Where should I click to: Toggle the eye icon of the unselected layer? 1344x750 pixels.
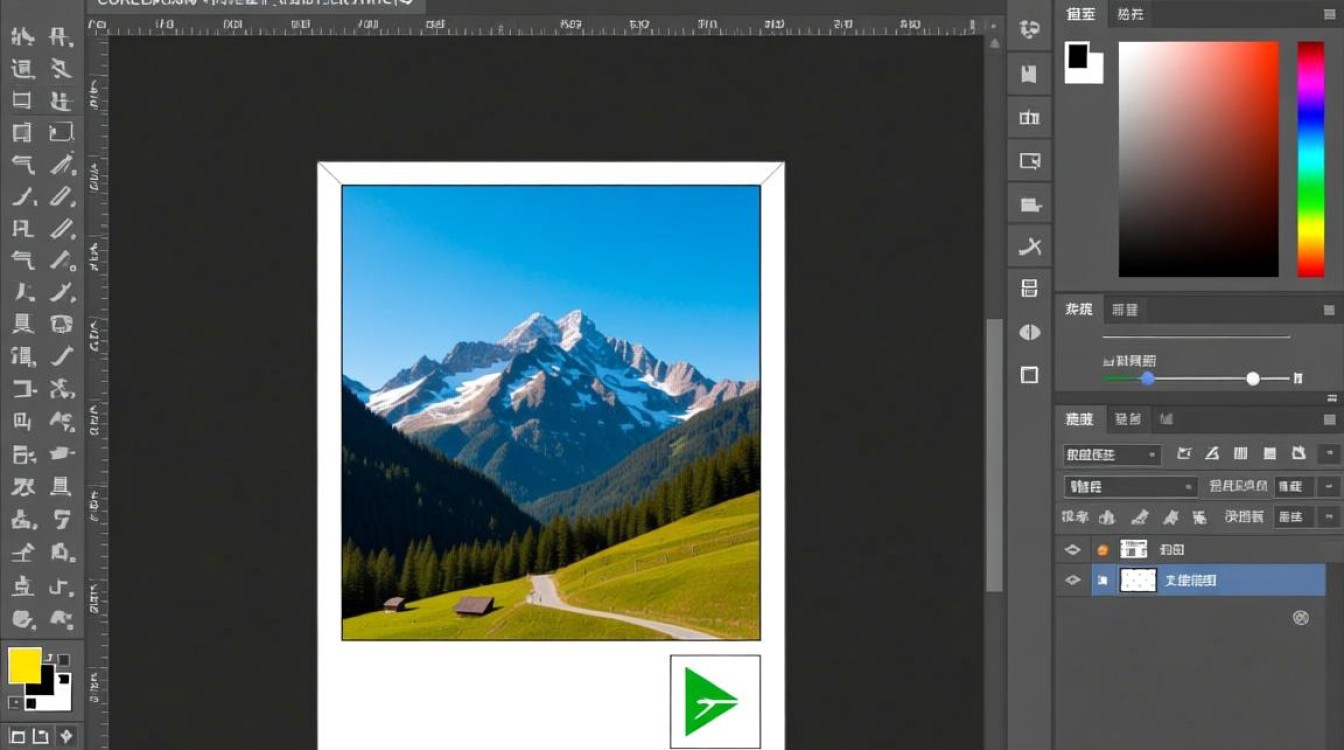coord(1073,550)
